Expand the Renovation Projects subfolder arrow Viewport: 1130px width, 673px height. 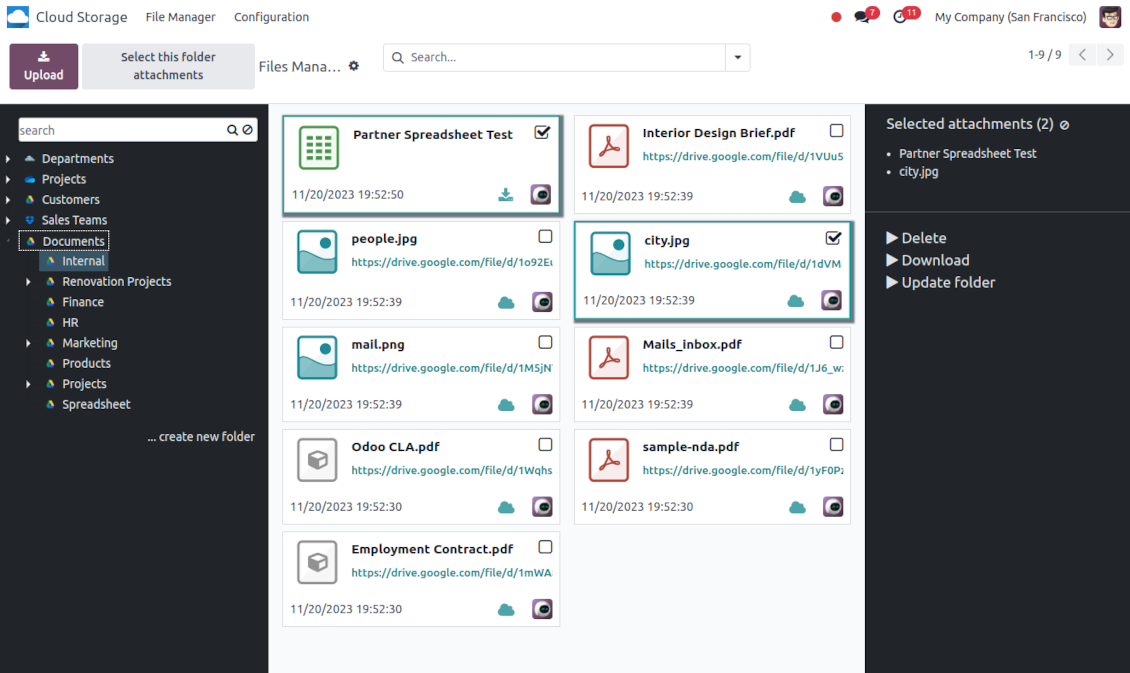(28, 282)
